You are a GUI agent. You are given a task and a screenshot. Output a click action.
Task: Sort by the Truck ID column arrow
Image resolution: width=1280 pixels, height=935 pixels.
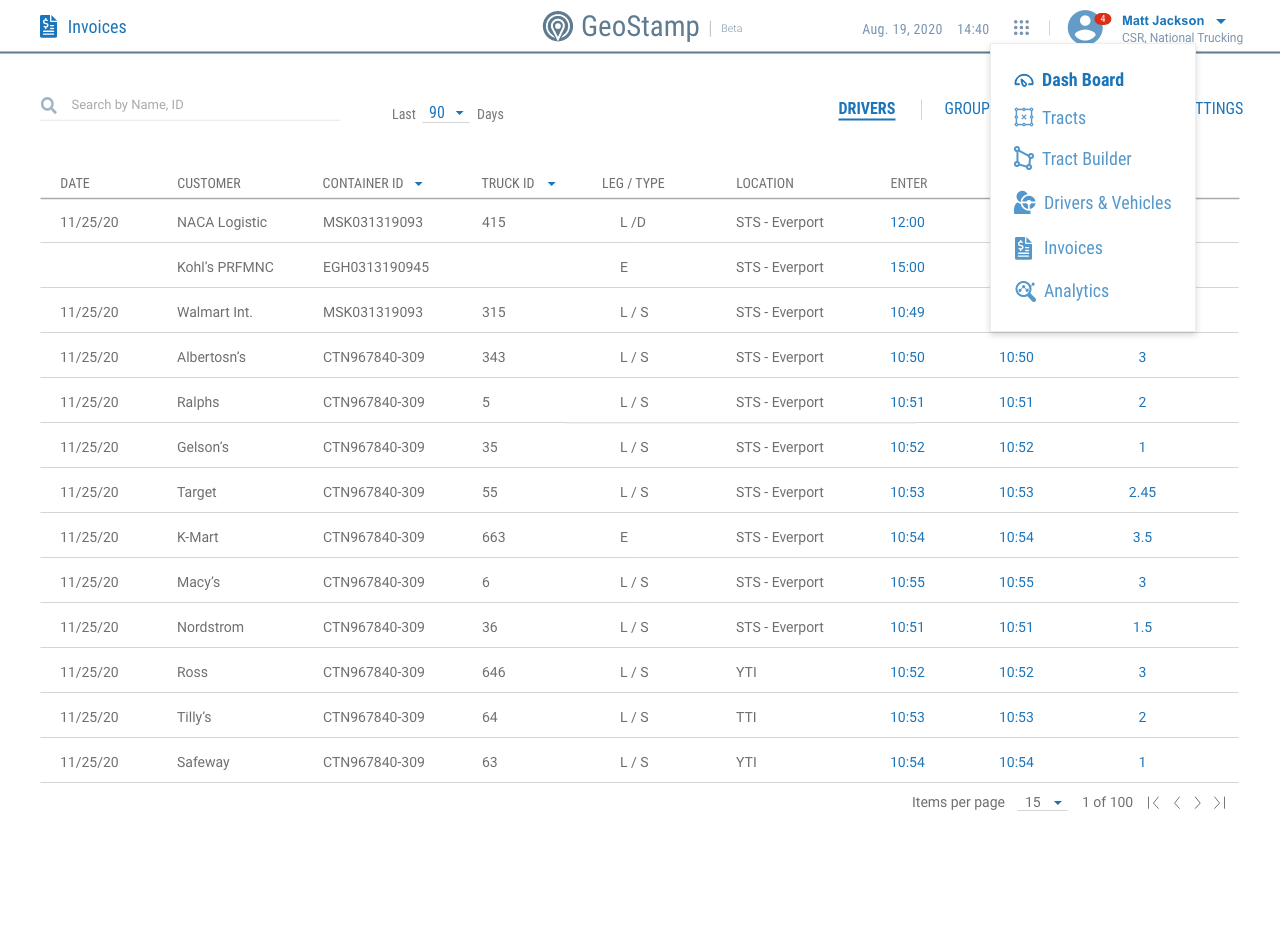point(551,184)
